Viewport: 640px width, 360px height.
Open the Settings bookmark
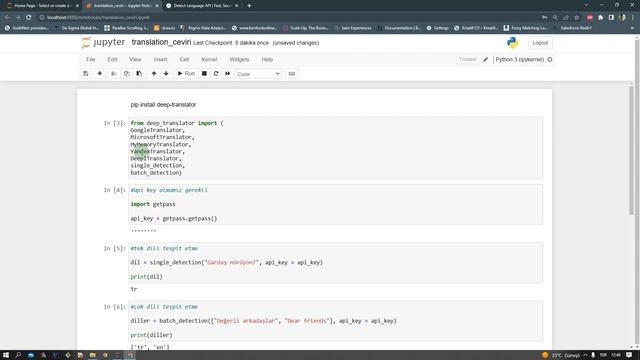[x=438, y=28]
